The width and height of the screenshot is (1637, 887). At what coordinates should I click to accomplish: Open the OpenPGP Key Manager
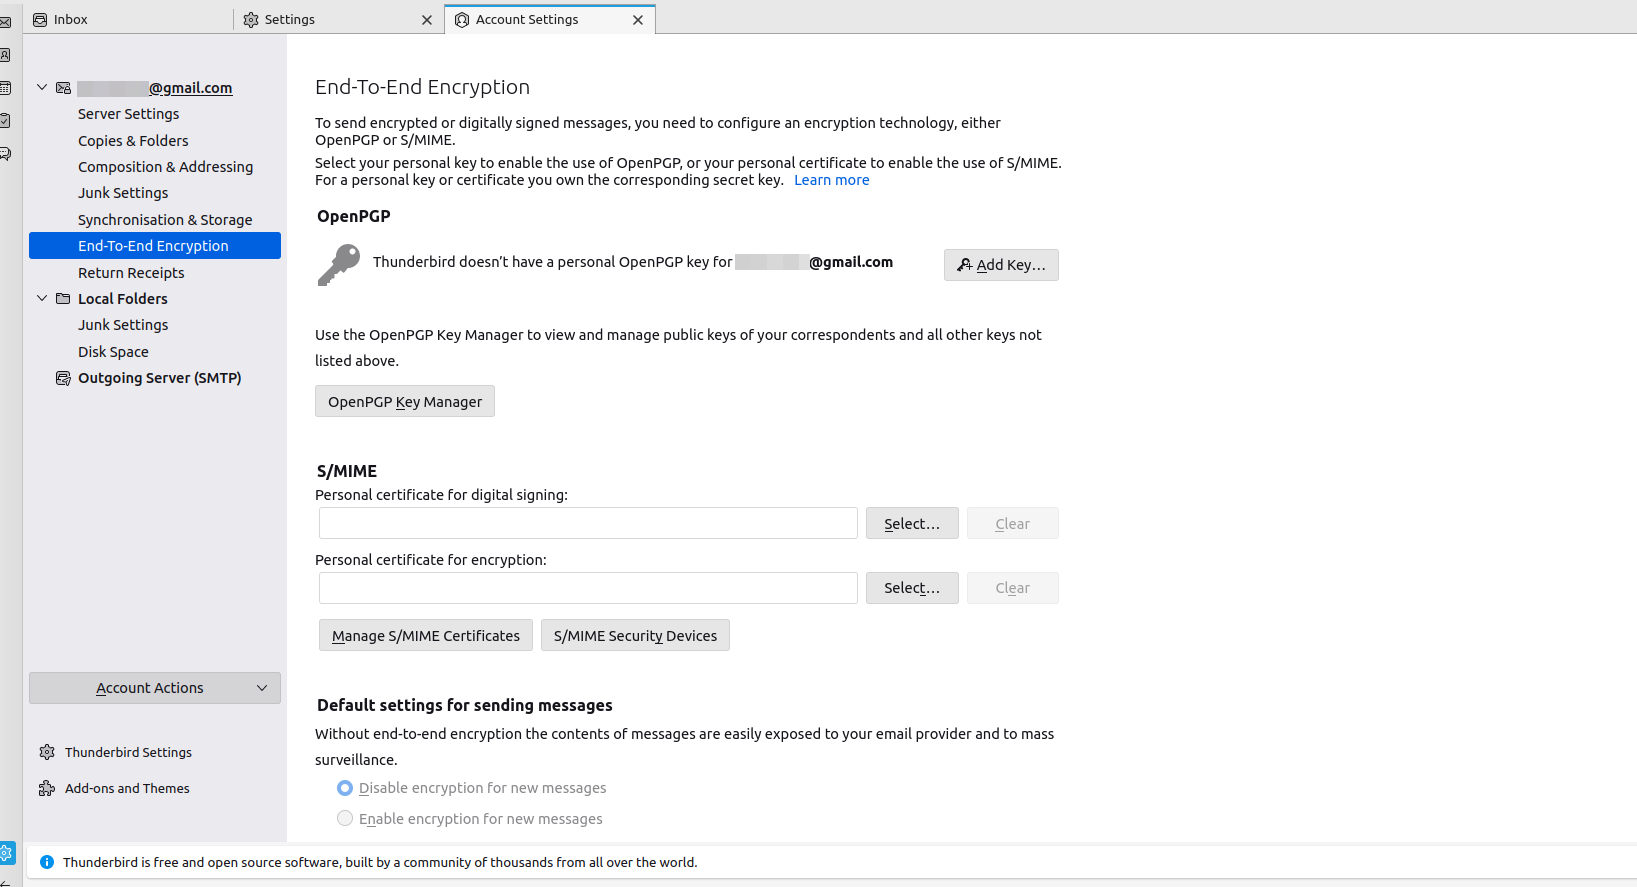[405, 401]
